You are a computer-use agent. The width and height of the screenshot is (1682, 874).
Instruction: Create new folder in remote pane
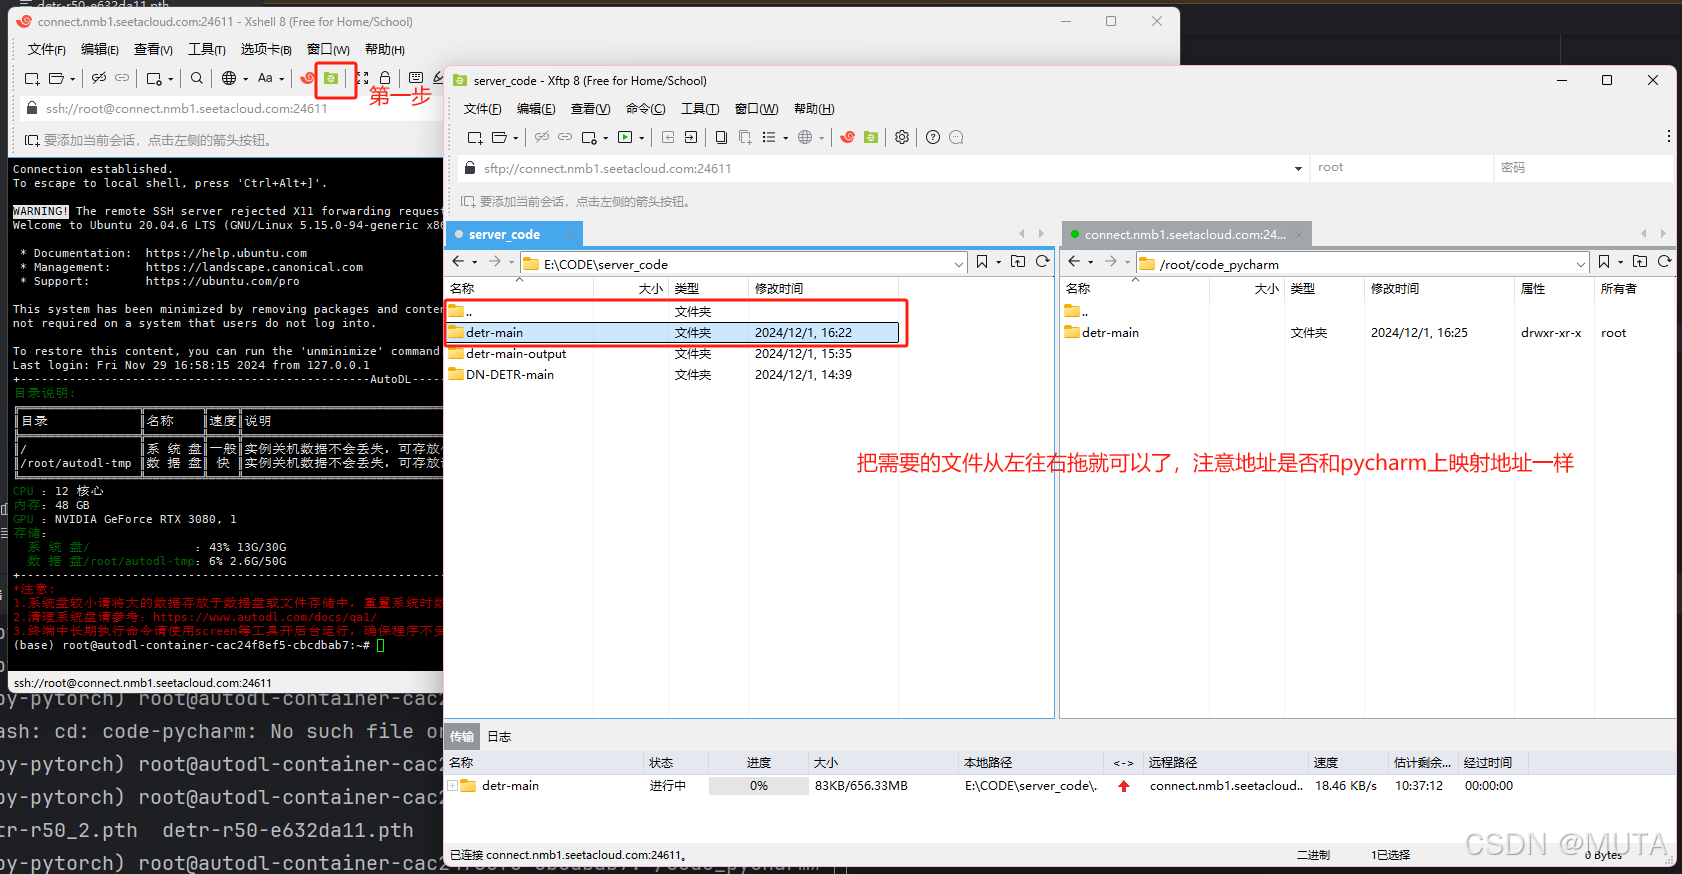coord(1640,261)
